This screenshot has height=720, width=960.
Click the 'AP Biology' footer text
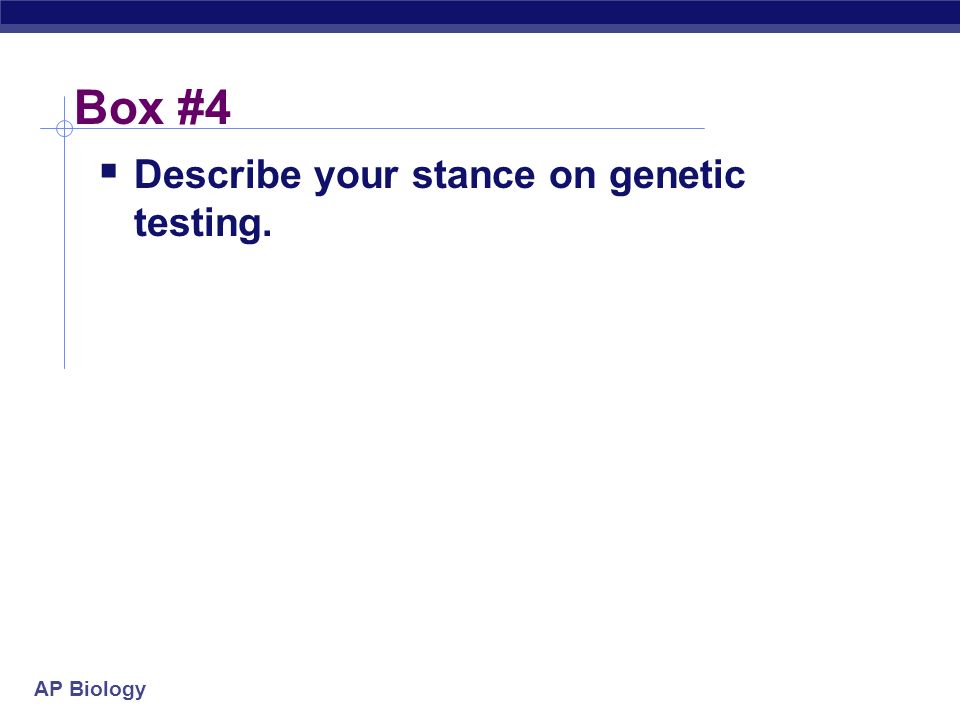90,689
